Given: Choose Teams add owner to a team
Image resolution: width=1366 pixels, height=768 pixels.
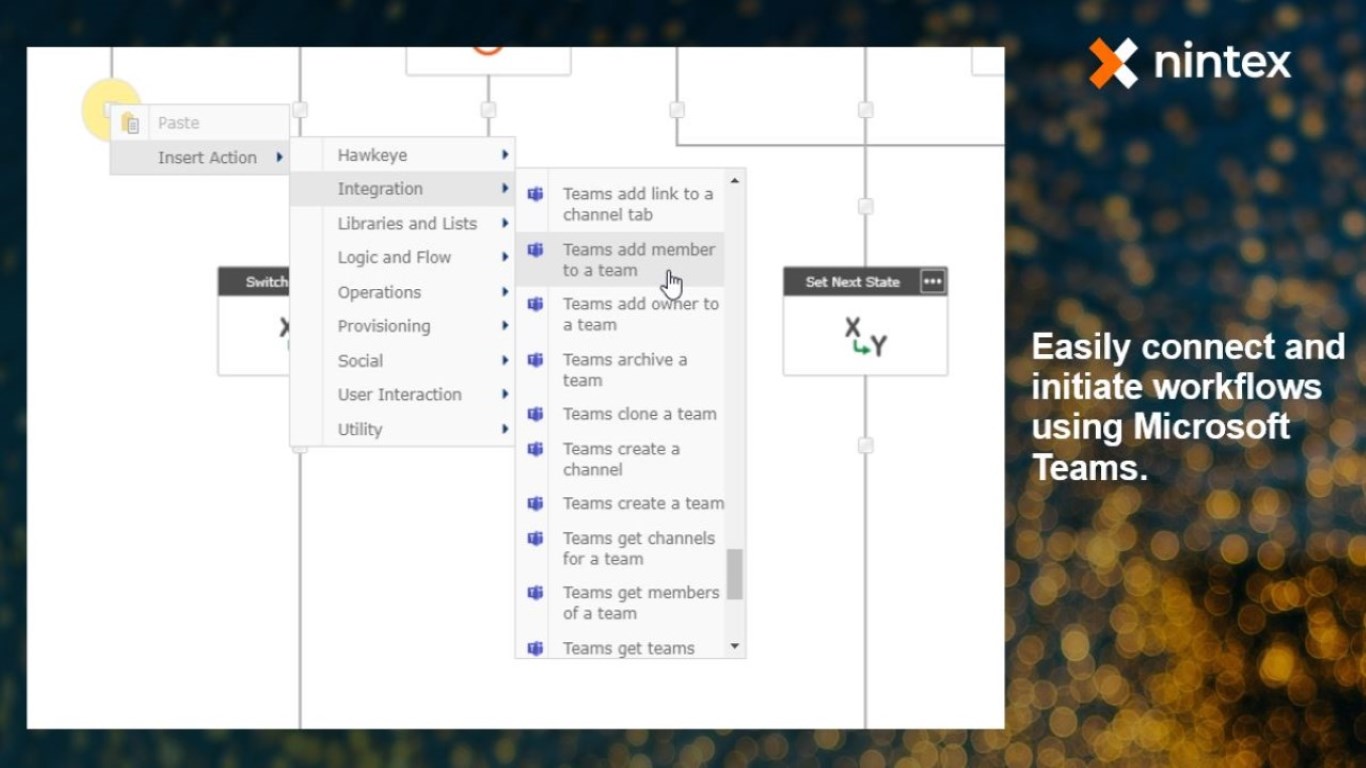Looking at the screenshot, I should pyautogui.click(x=620, y=314).
